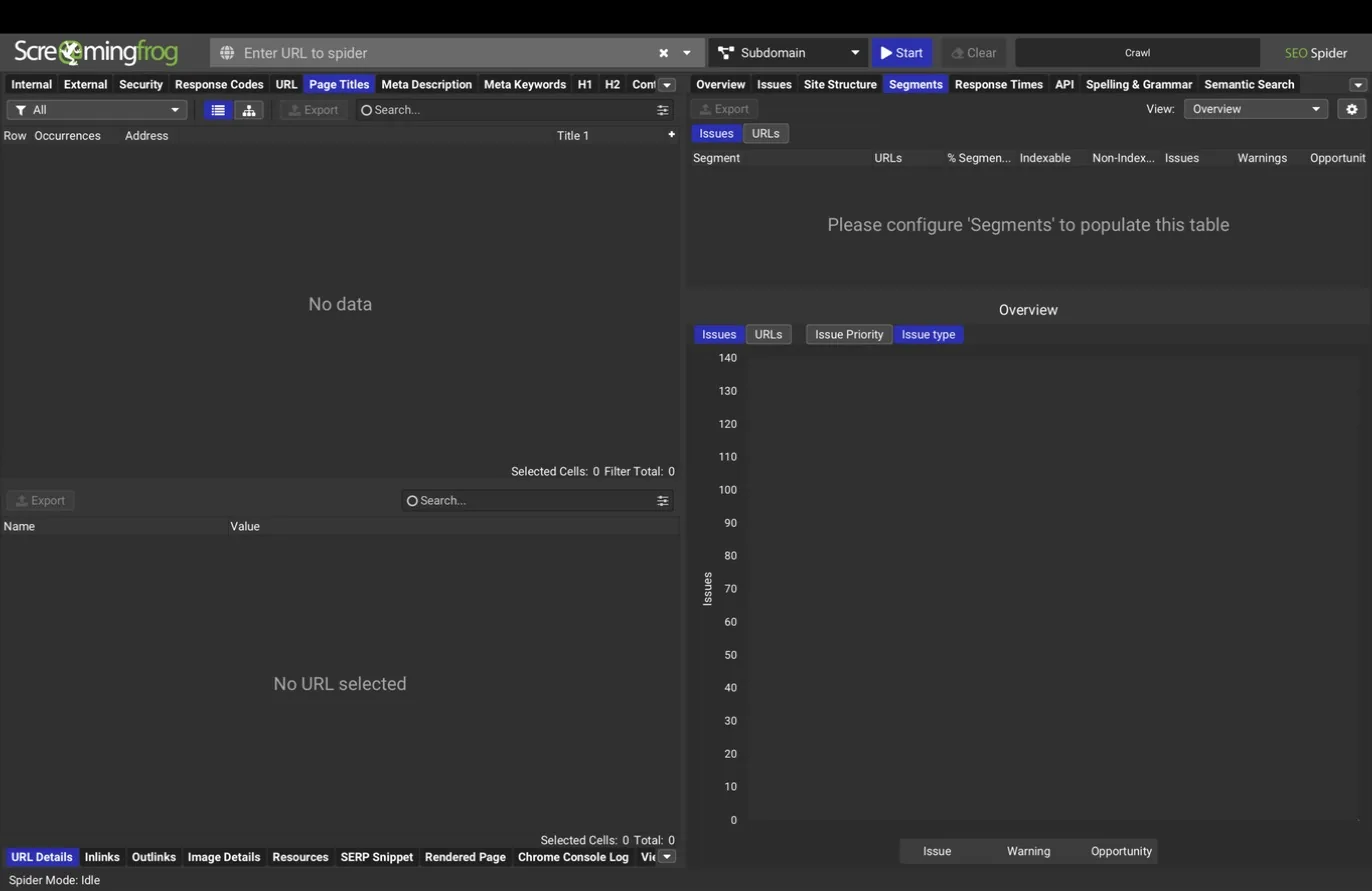Select Issue type chart grouping

point(928,335)
